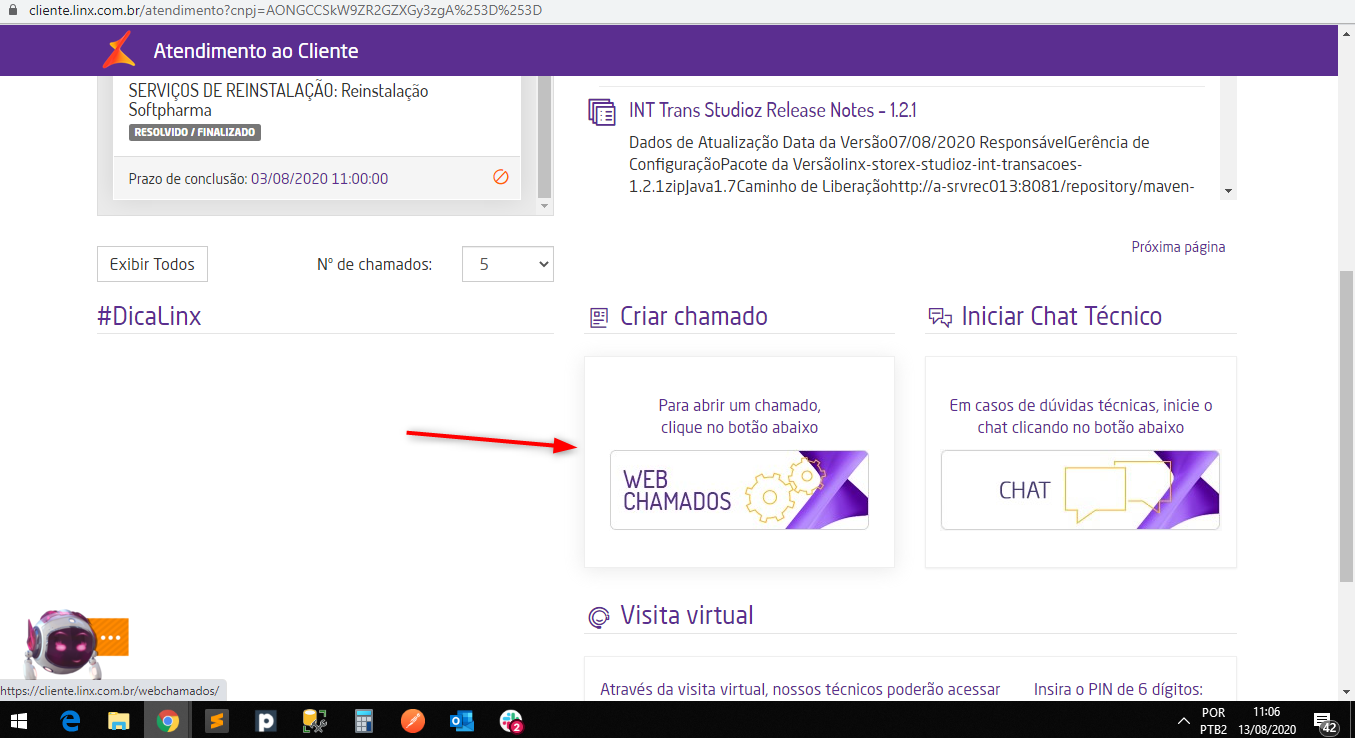Click the orange cancelled icon on the ticket card
Viewport: 1355px width, 738px height.
point(501,177)
